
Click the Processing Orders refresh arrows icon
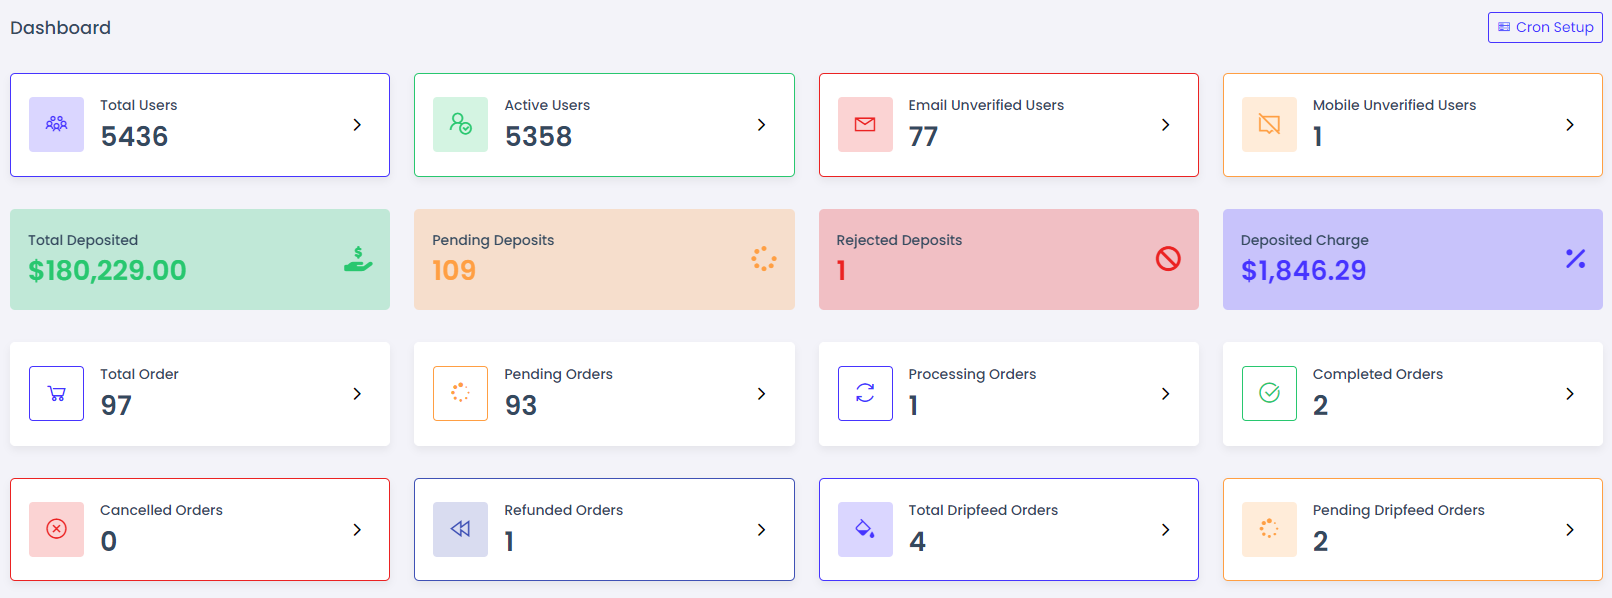click(865, 394)
